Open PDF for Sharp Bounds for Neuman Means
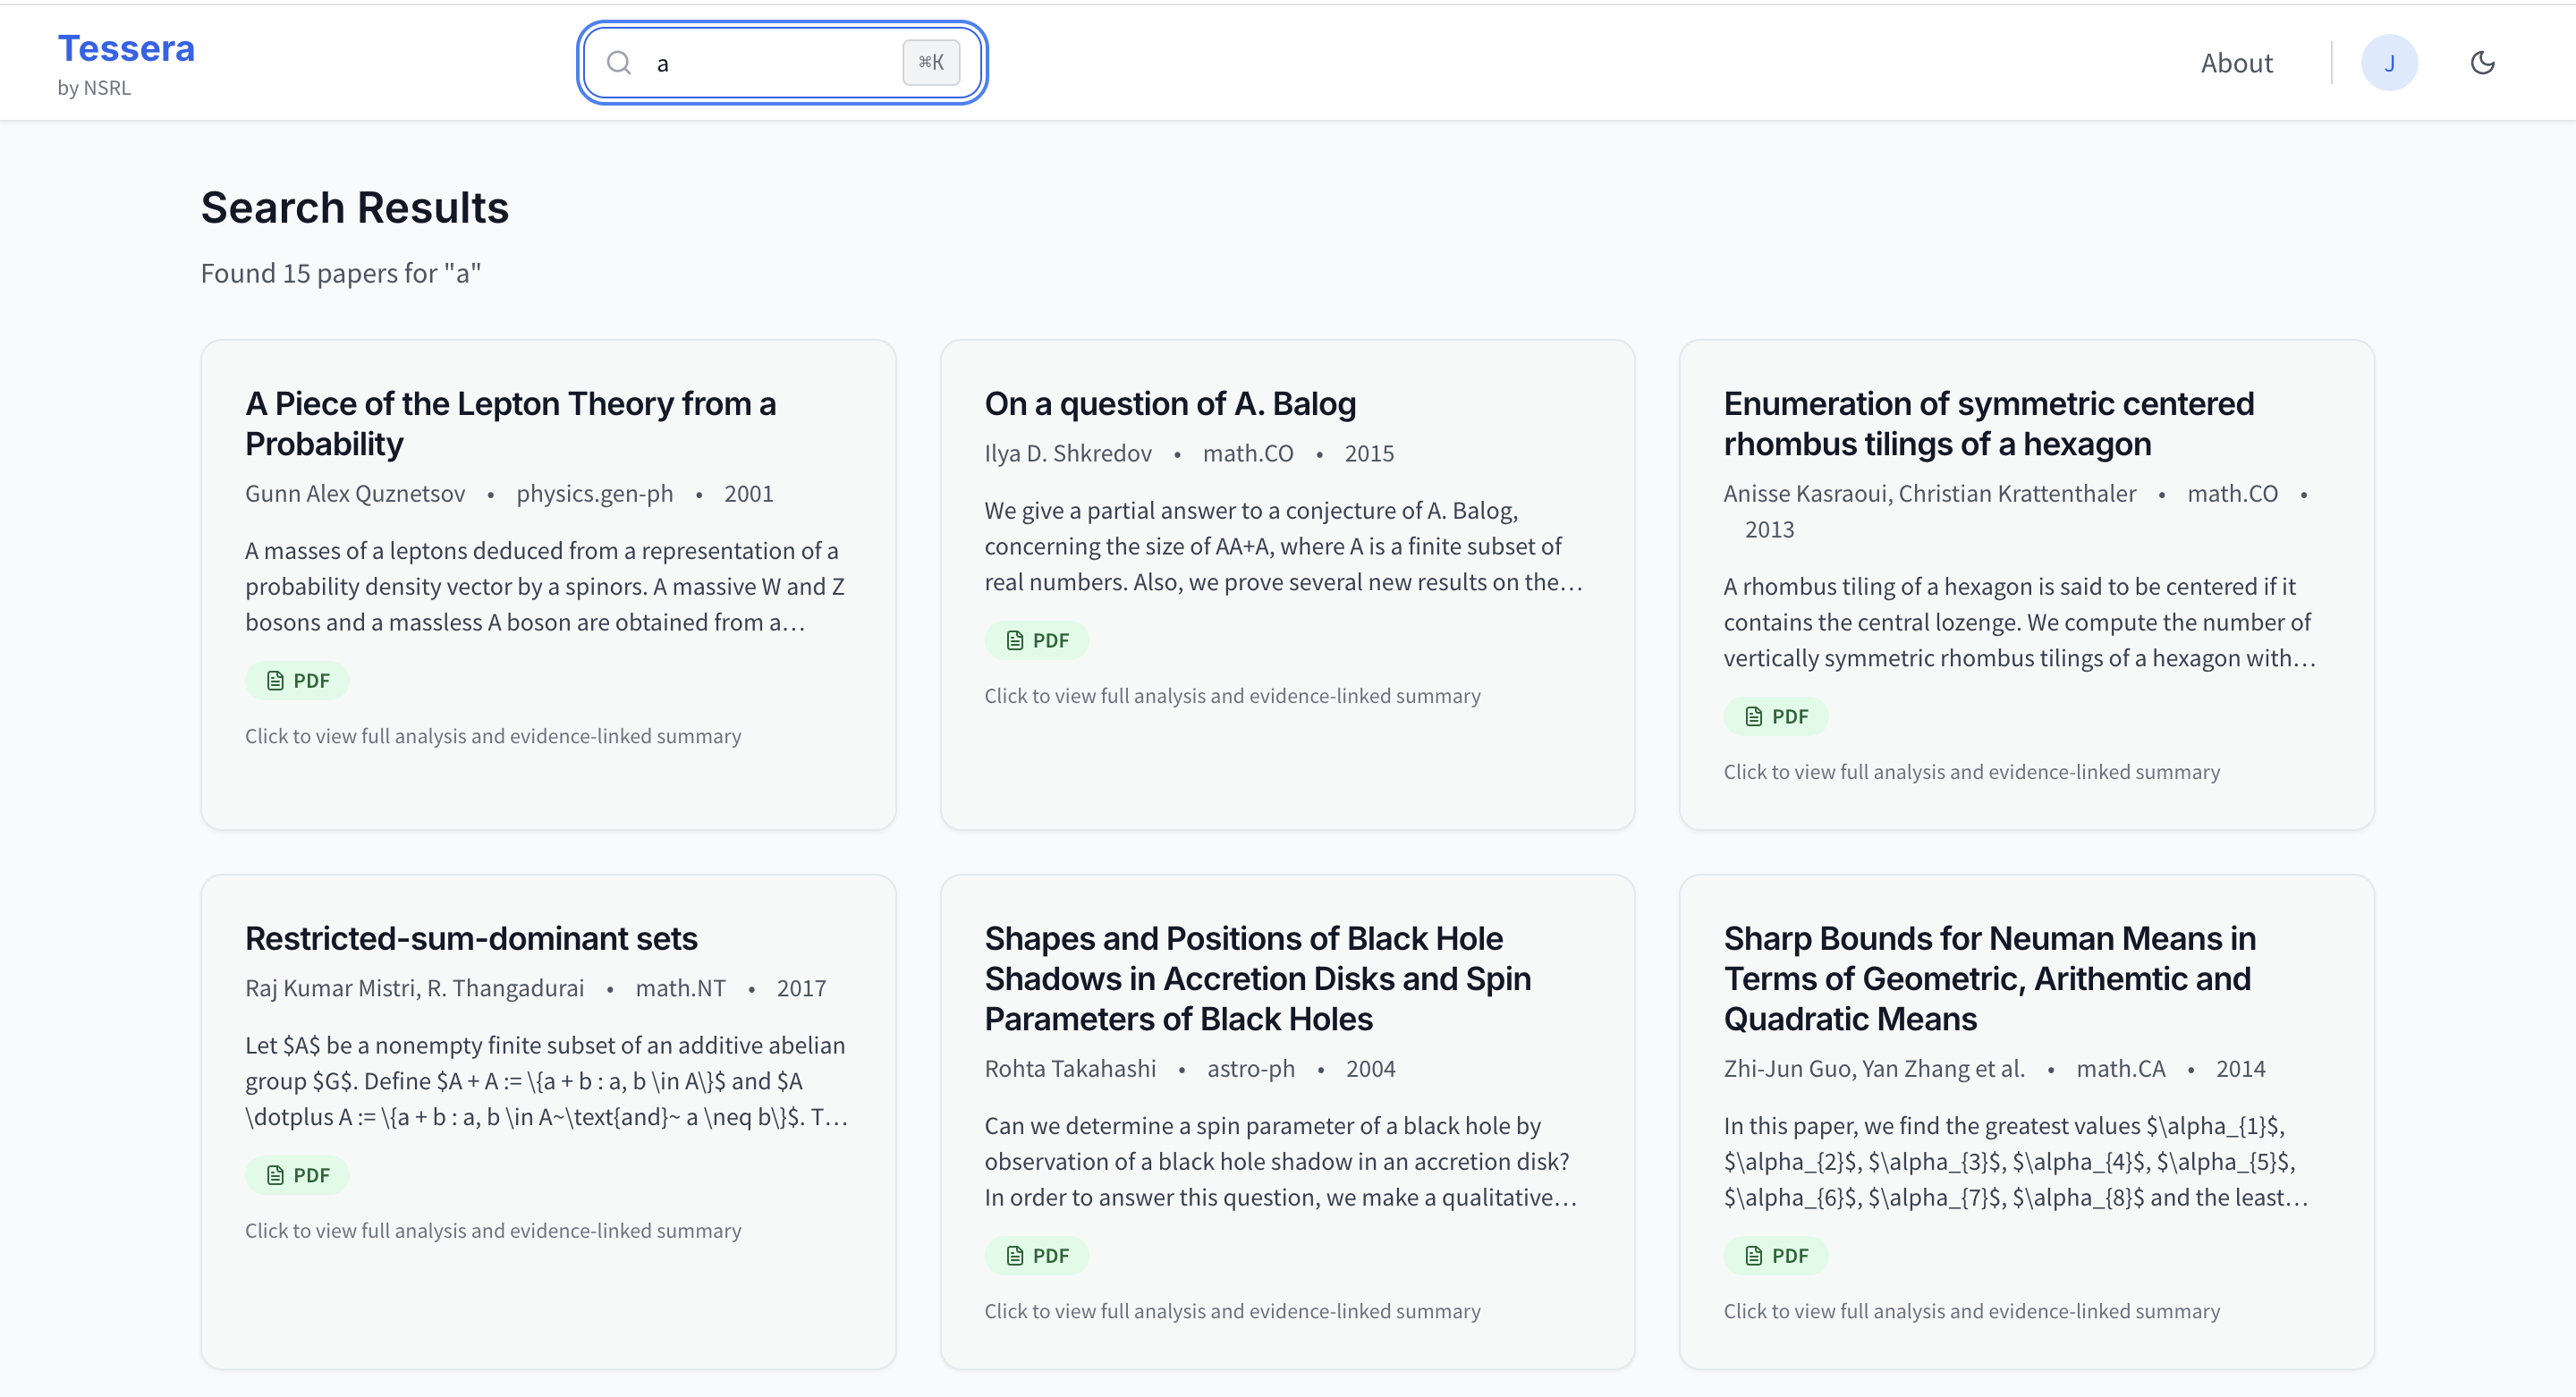Viewport: 2576px width, 1397px height. point(1775,1256)
